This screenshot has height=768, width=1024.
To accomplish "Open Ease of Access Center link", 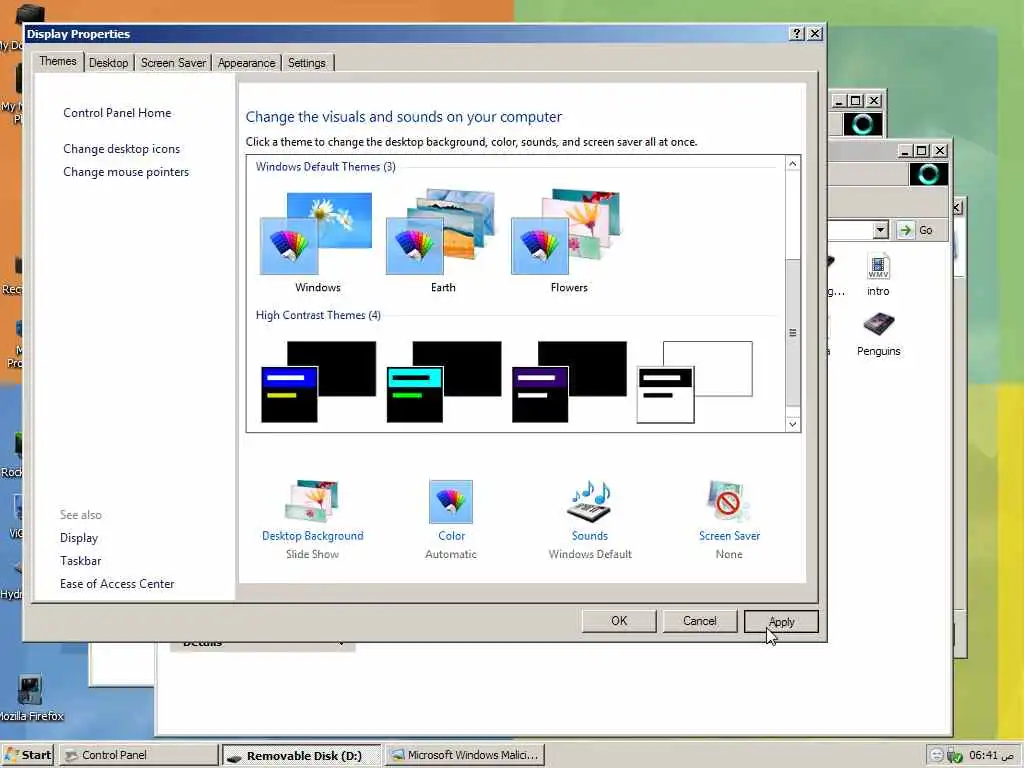I will click(x=117, y=583).
